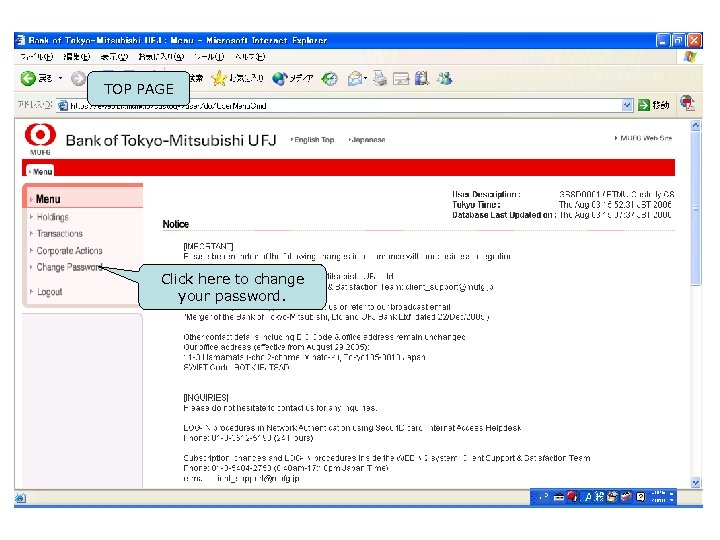
Task: Click the 'Tokyo Time:' label
Action: coord(476,204)
